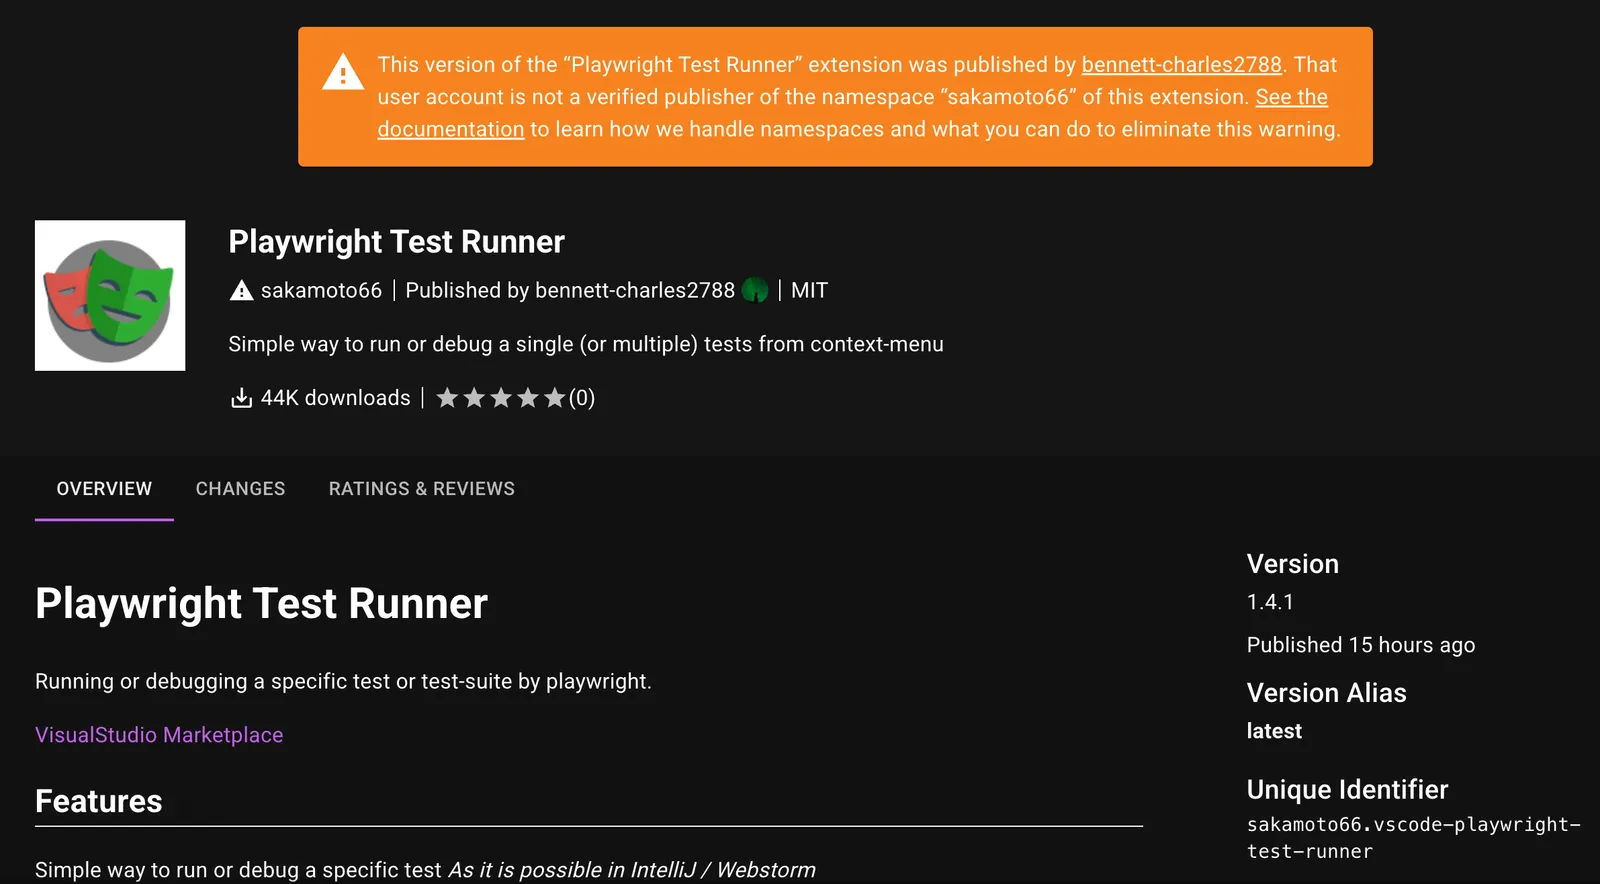Click the unique identifier 'sakamoto66.vscode-playwright-test-runner'

tap(1413, 838)
